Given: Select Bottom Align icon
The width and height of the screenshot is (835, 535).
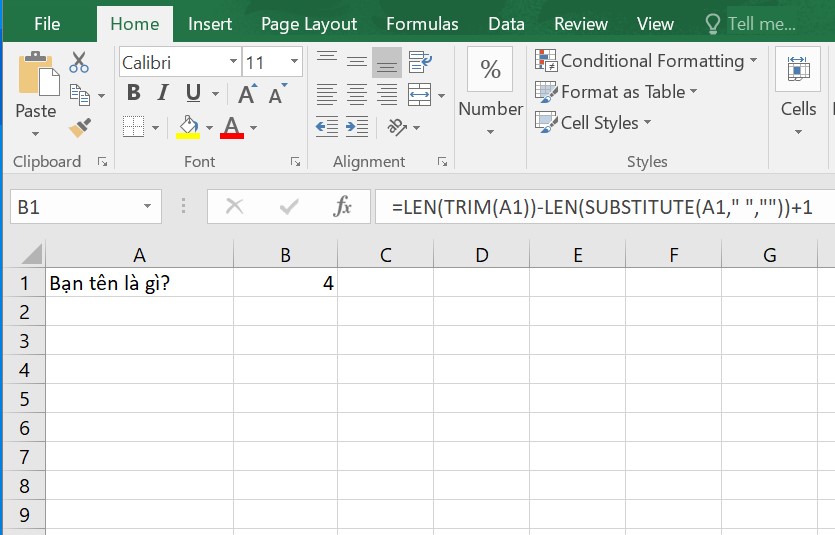Looking at the screenshot, I should [387, 62].
